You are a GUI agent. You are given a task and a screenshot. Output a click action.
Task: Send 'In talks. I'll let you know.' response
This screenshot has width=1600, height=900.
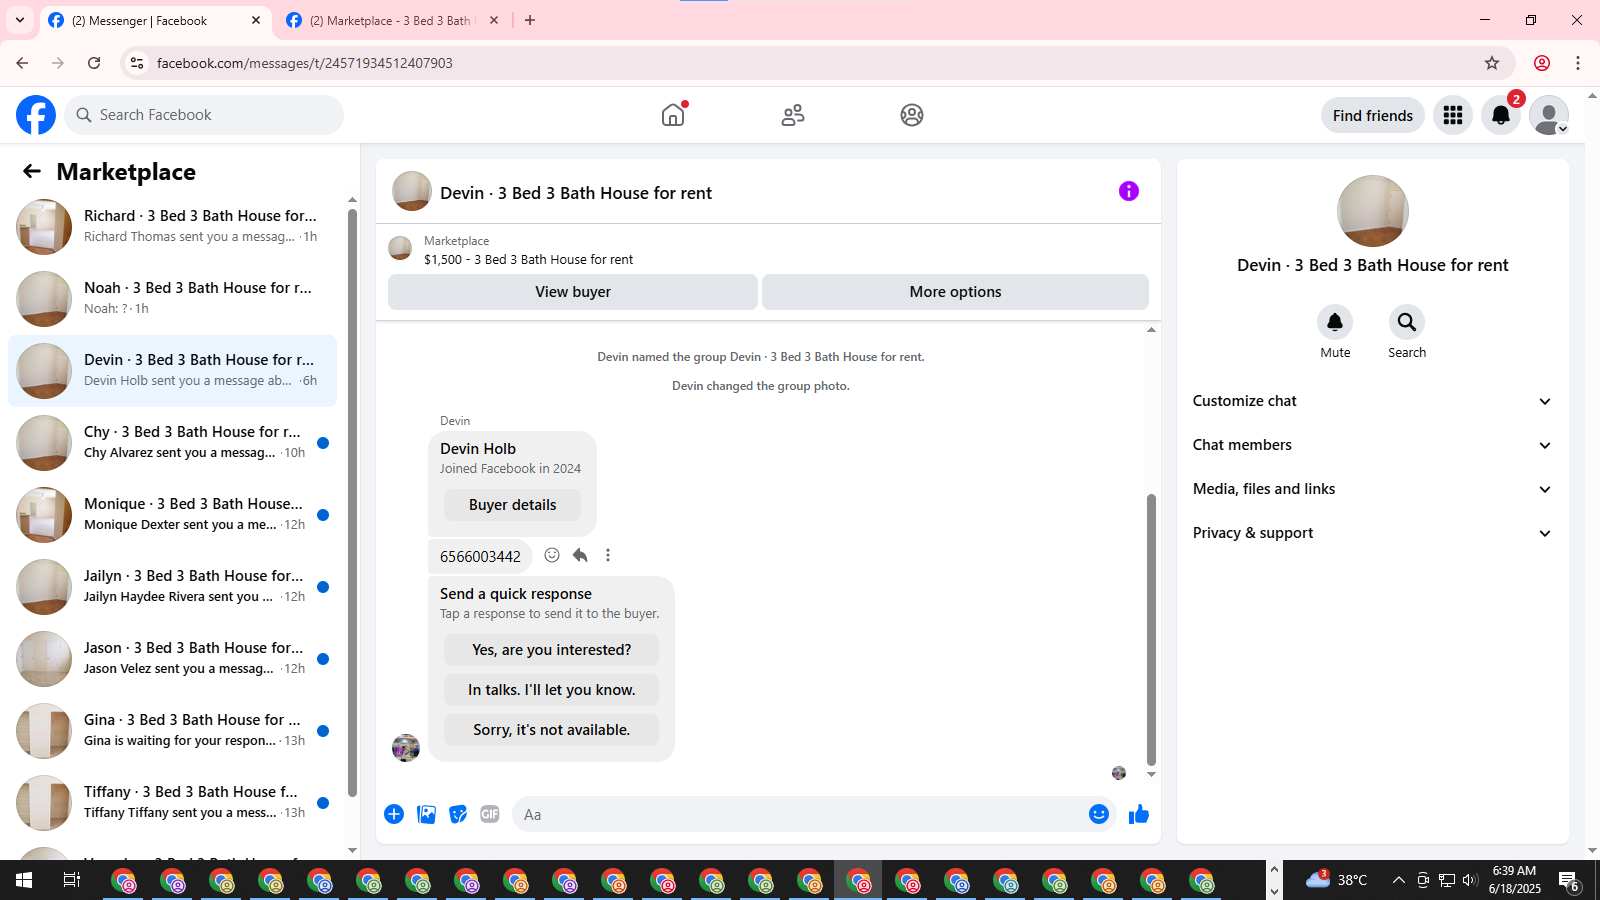(x=551, y=690)
